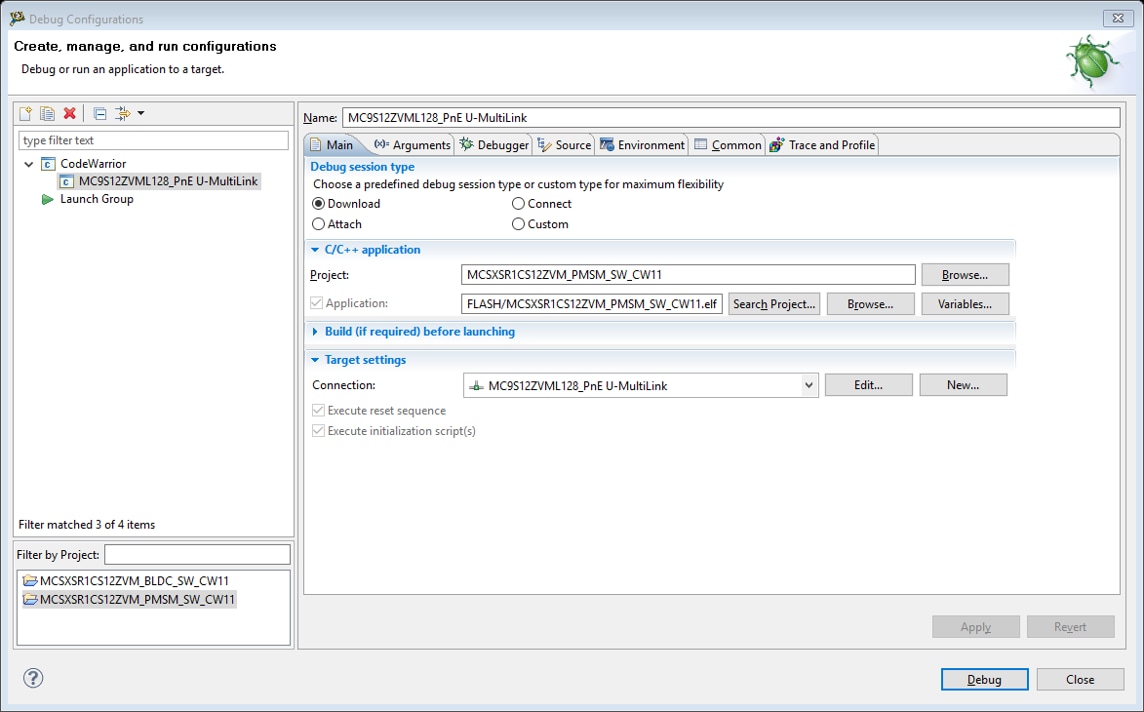The image size is (1144, 712).
Task: Click the type filter text field
Action: (x=153, y=141)
